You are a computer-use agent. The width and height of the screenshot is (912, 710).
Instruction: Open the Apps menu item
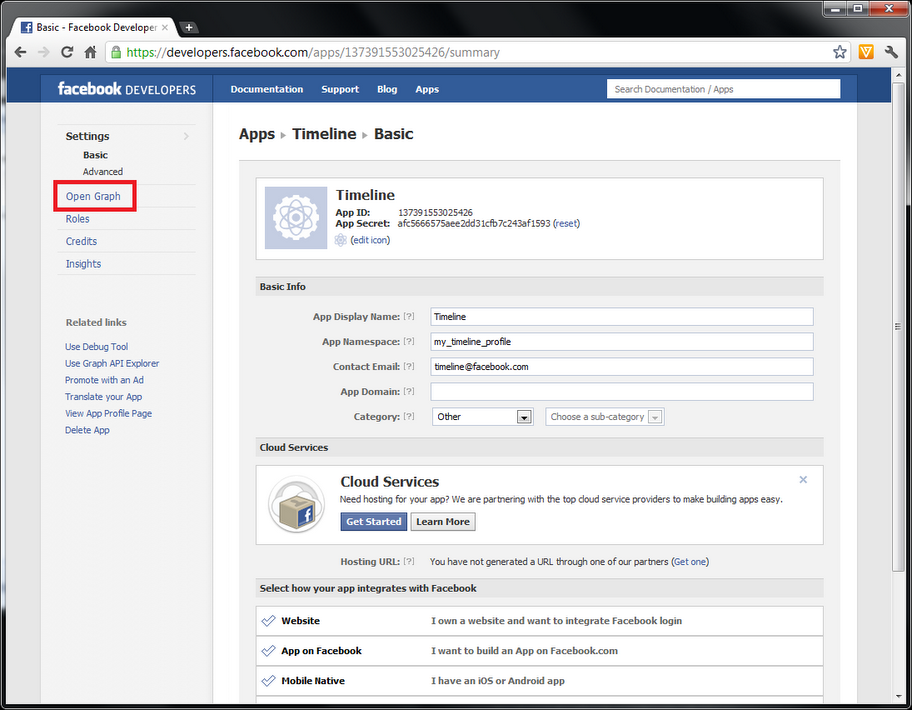[x=427, y=89]
